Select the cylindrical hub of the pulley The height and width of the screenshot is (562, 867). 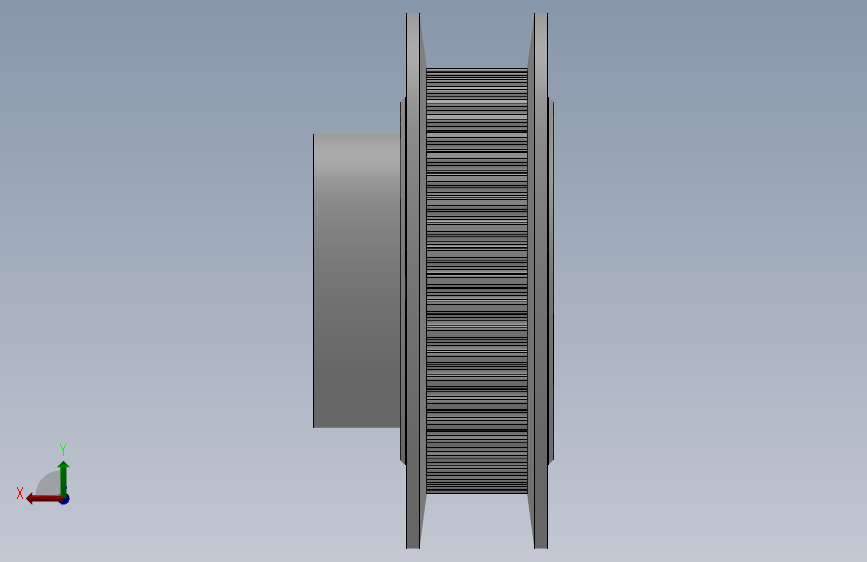click(x=357, y=280)
